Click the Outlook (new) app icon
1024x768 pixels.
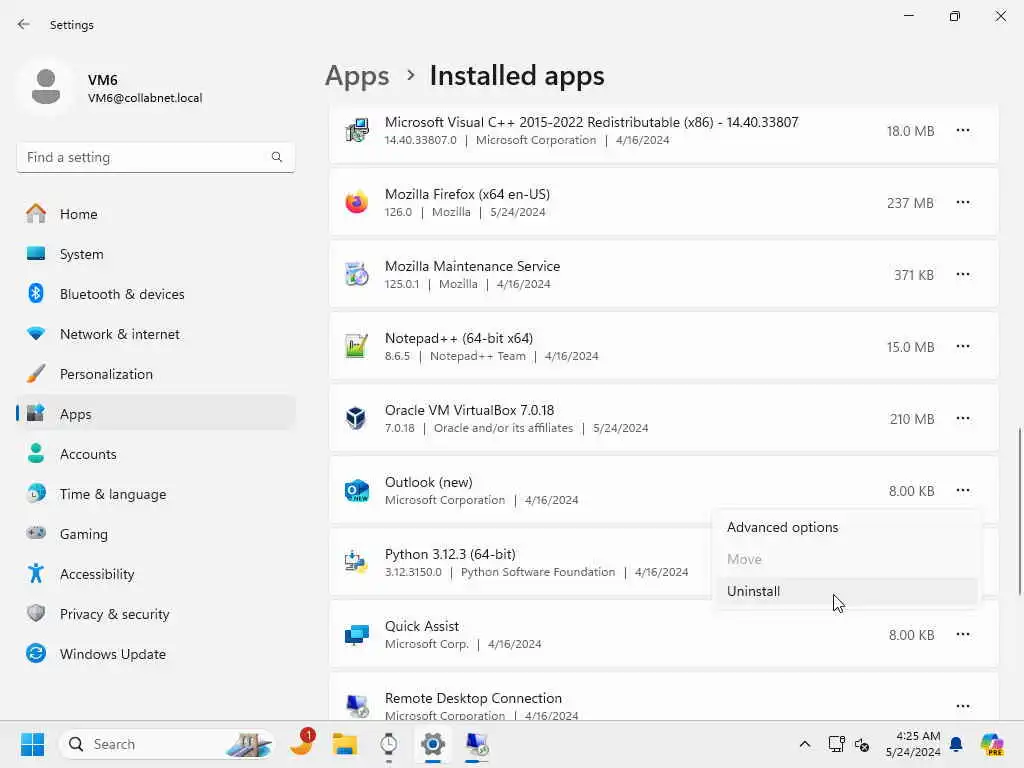(357, 490)
